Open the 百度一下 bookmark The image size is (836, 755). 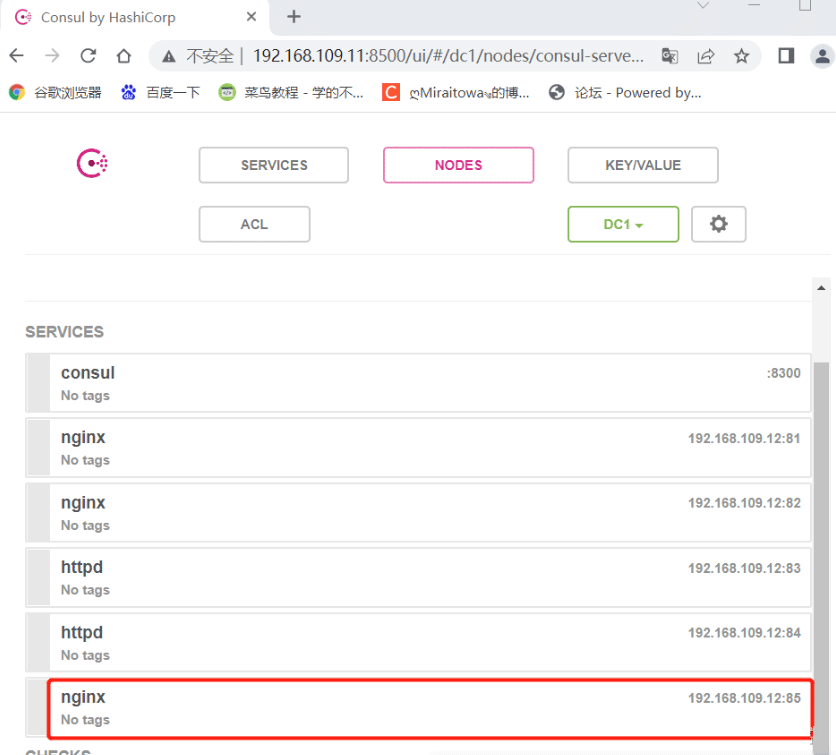[x=160, y=93]
